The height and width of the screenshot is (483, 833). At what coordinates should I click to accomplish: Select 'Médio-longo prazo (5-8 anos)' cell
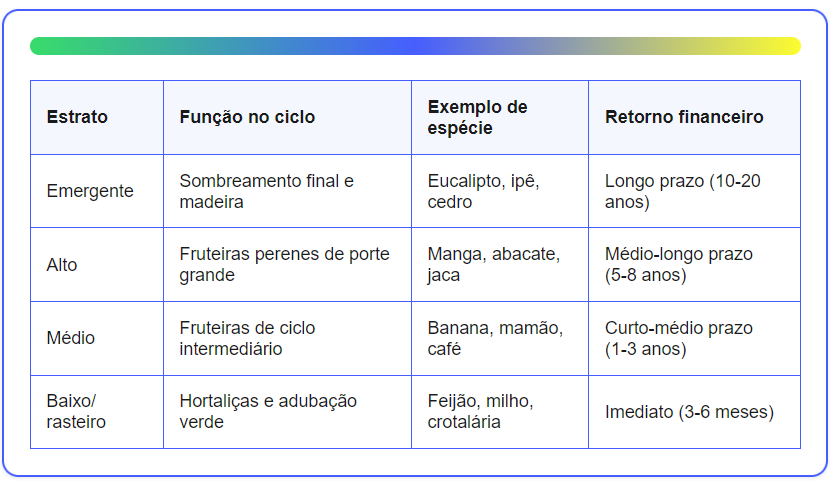click(x=694, y=265)
